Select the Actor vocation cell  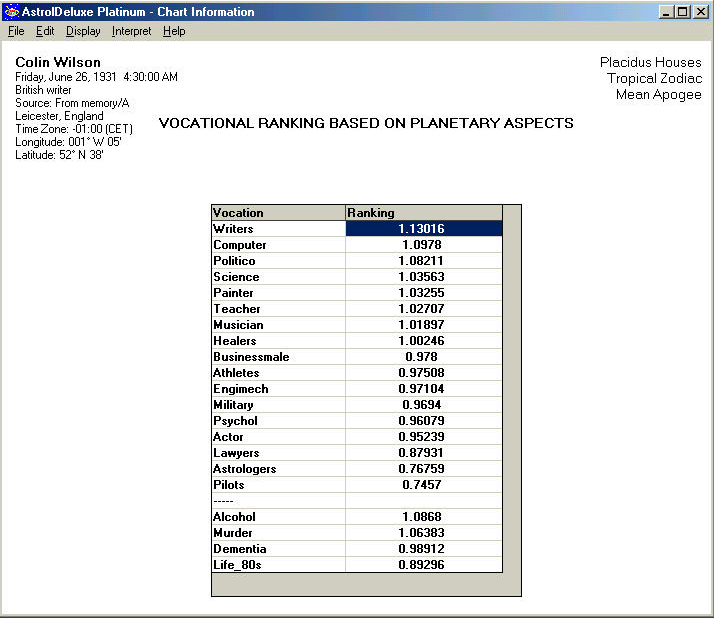tap(279, 437)
